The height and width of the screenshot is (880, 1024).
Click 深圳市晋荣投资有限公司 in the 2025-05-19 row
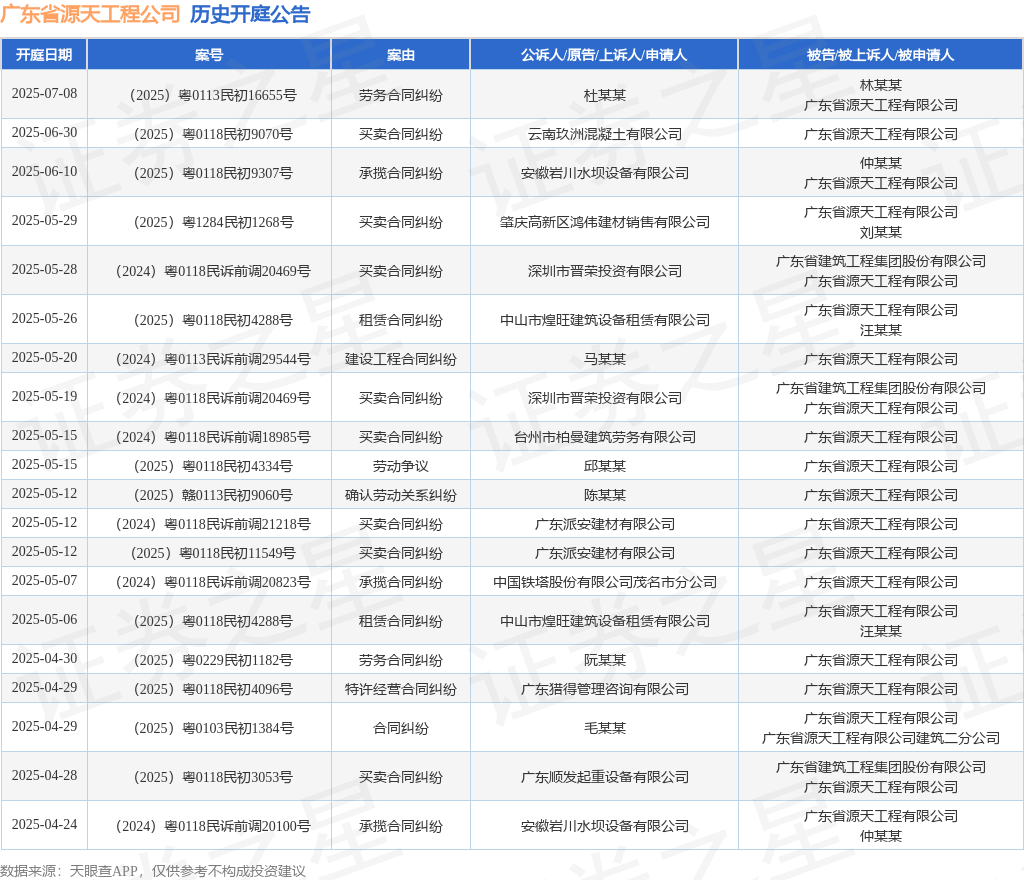pos(605,399)
